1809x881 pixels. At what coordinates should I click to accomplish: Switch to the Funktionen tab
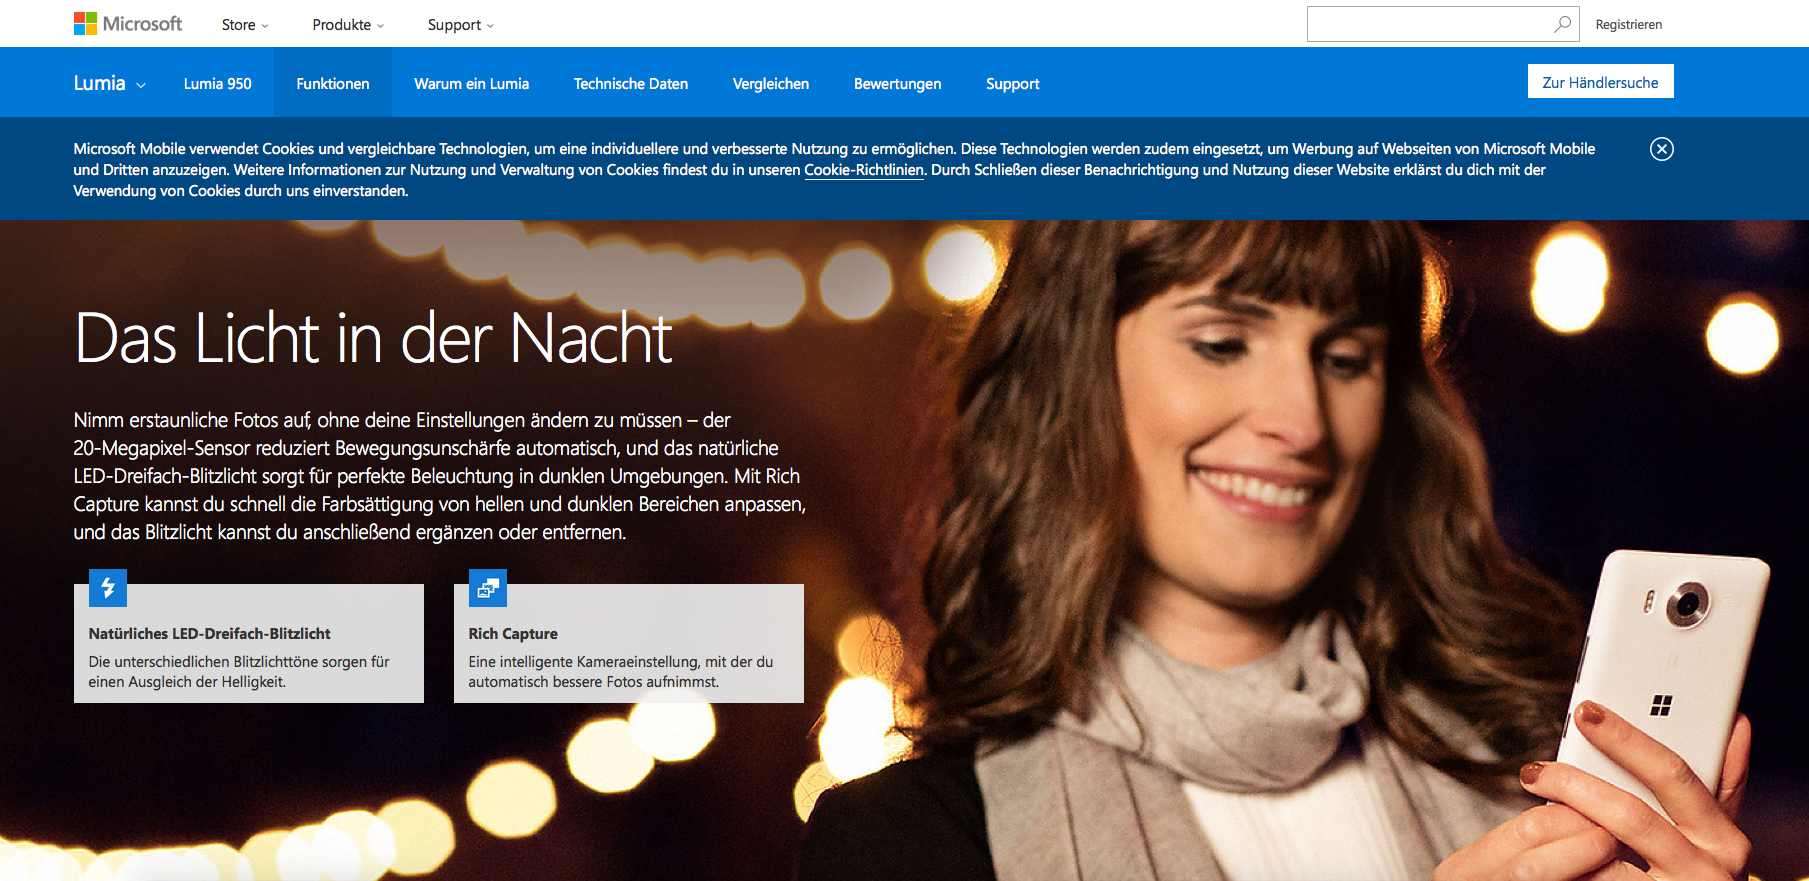click(332, 84)
